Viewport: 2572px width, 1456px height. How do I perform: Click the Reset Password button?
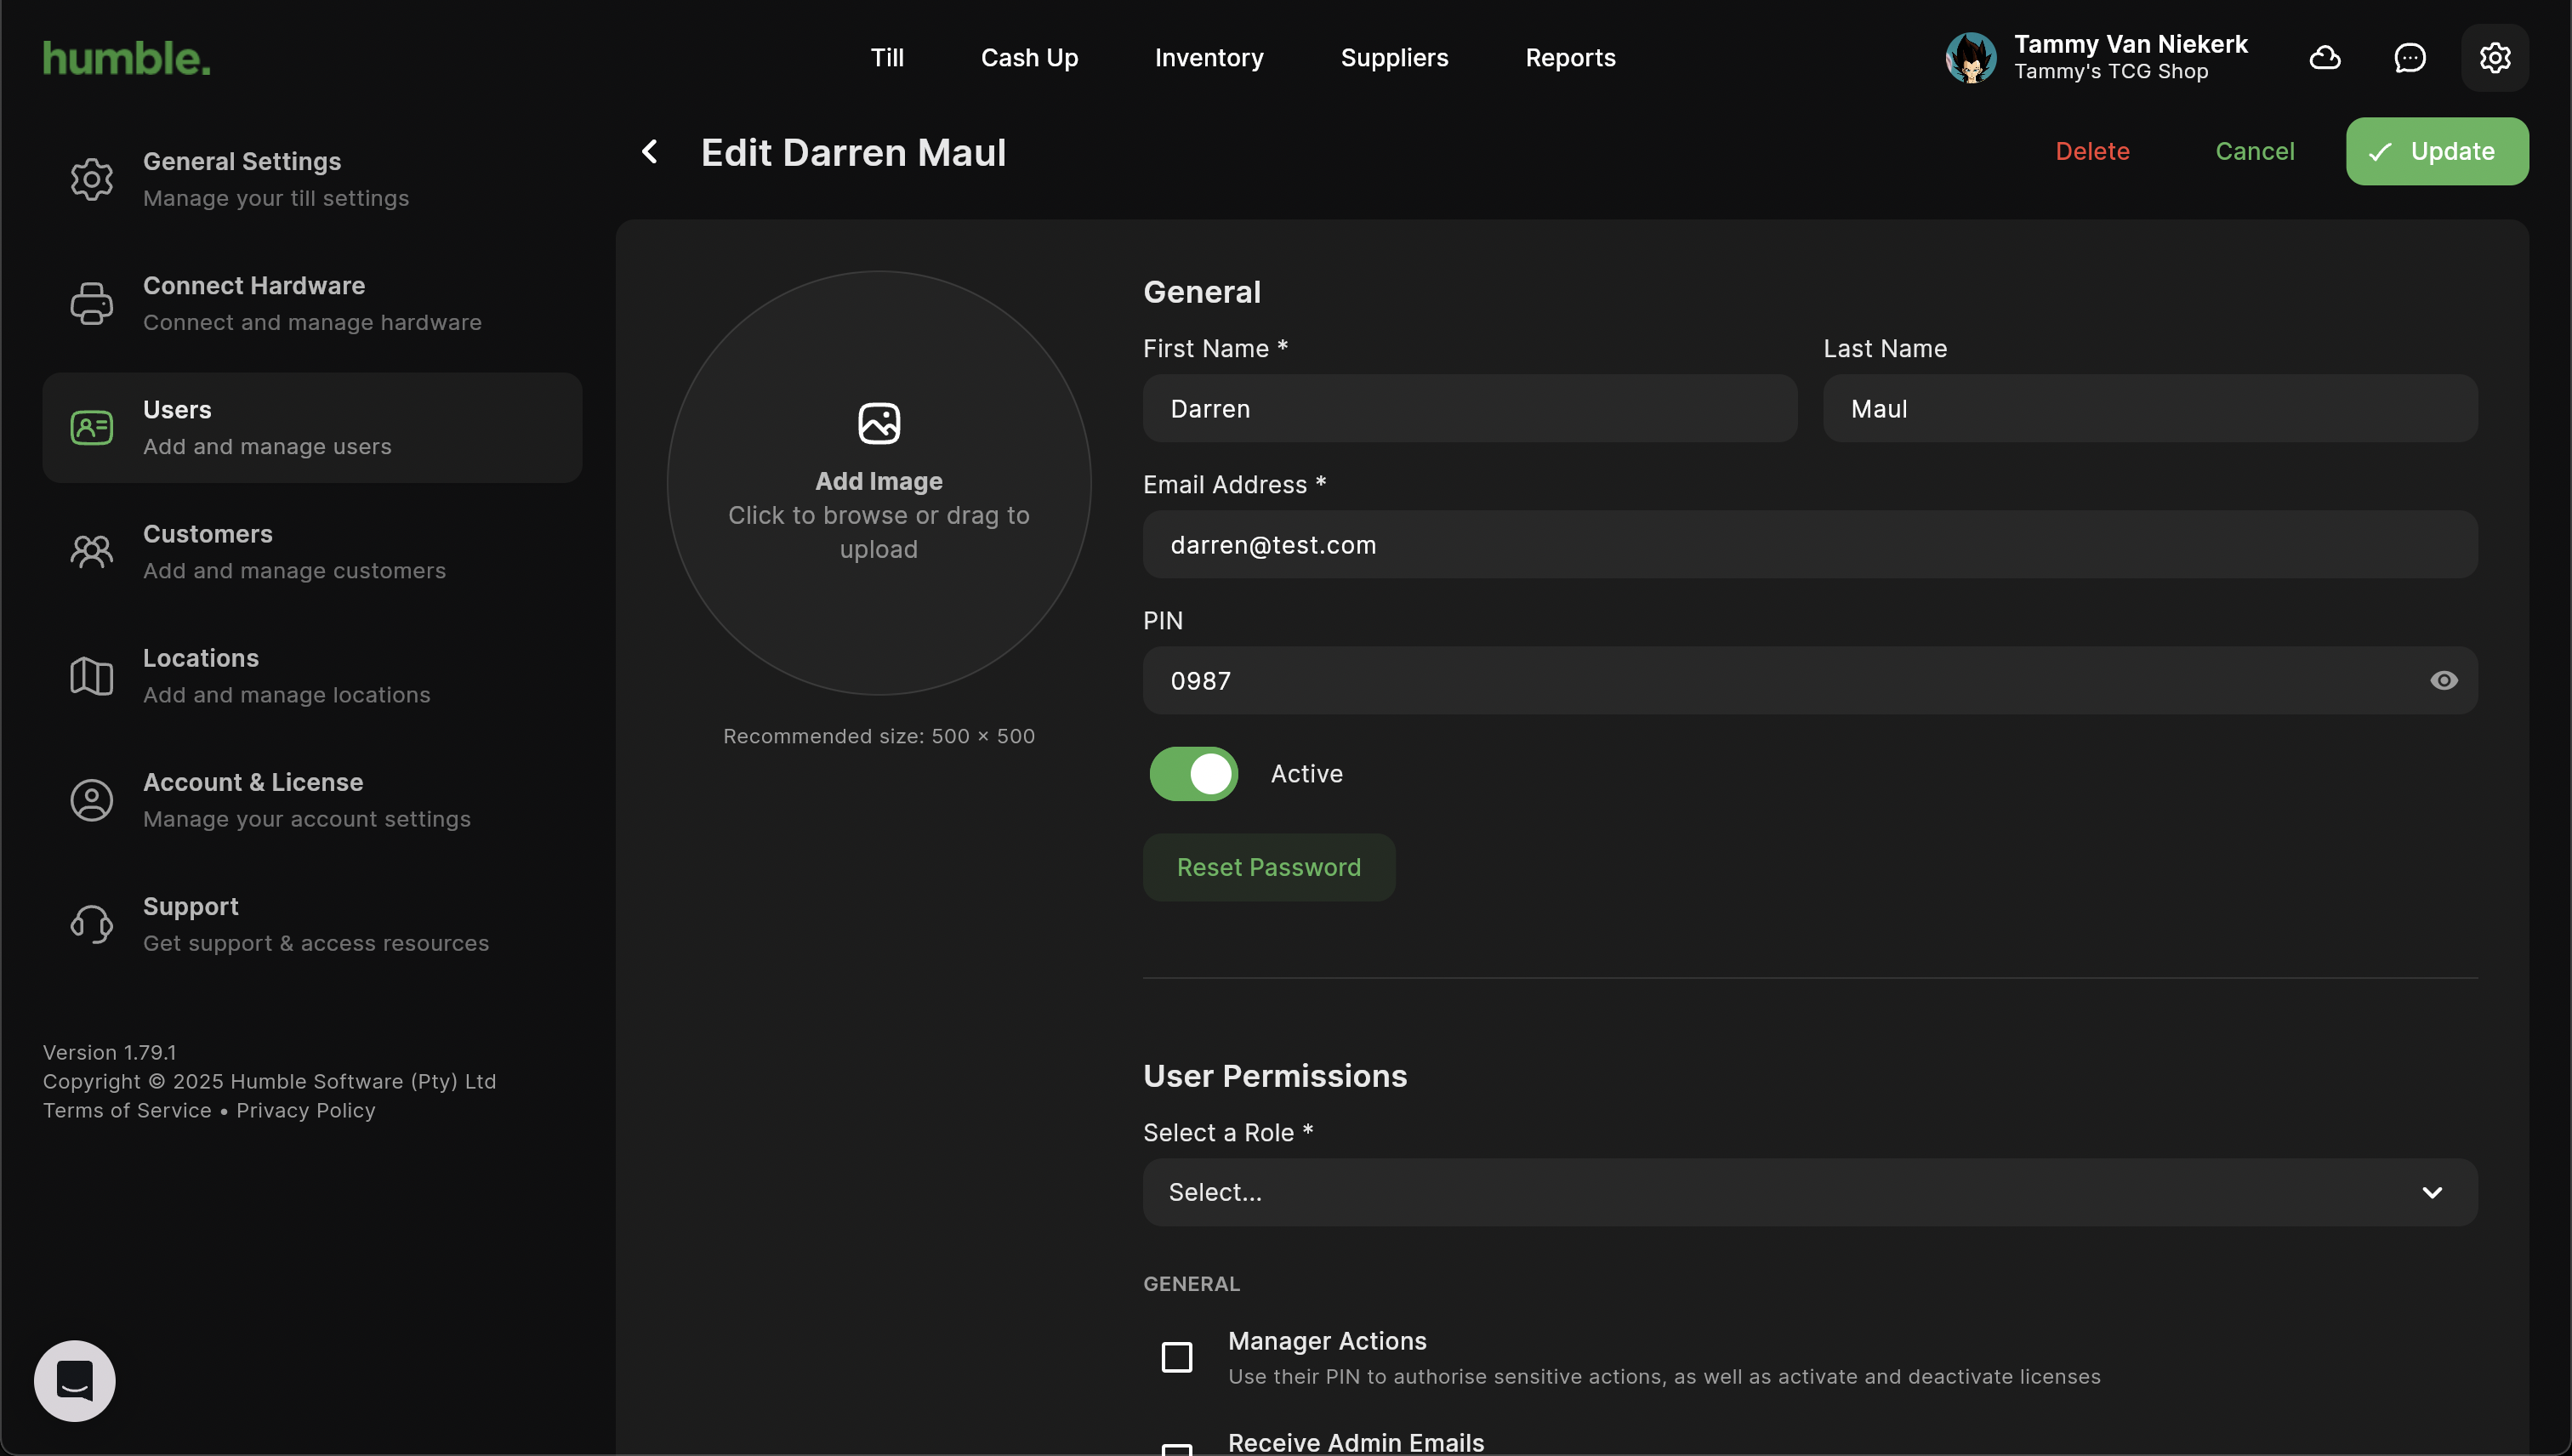click(1269, 867)
